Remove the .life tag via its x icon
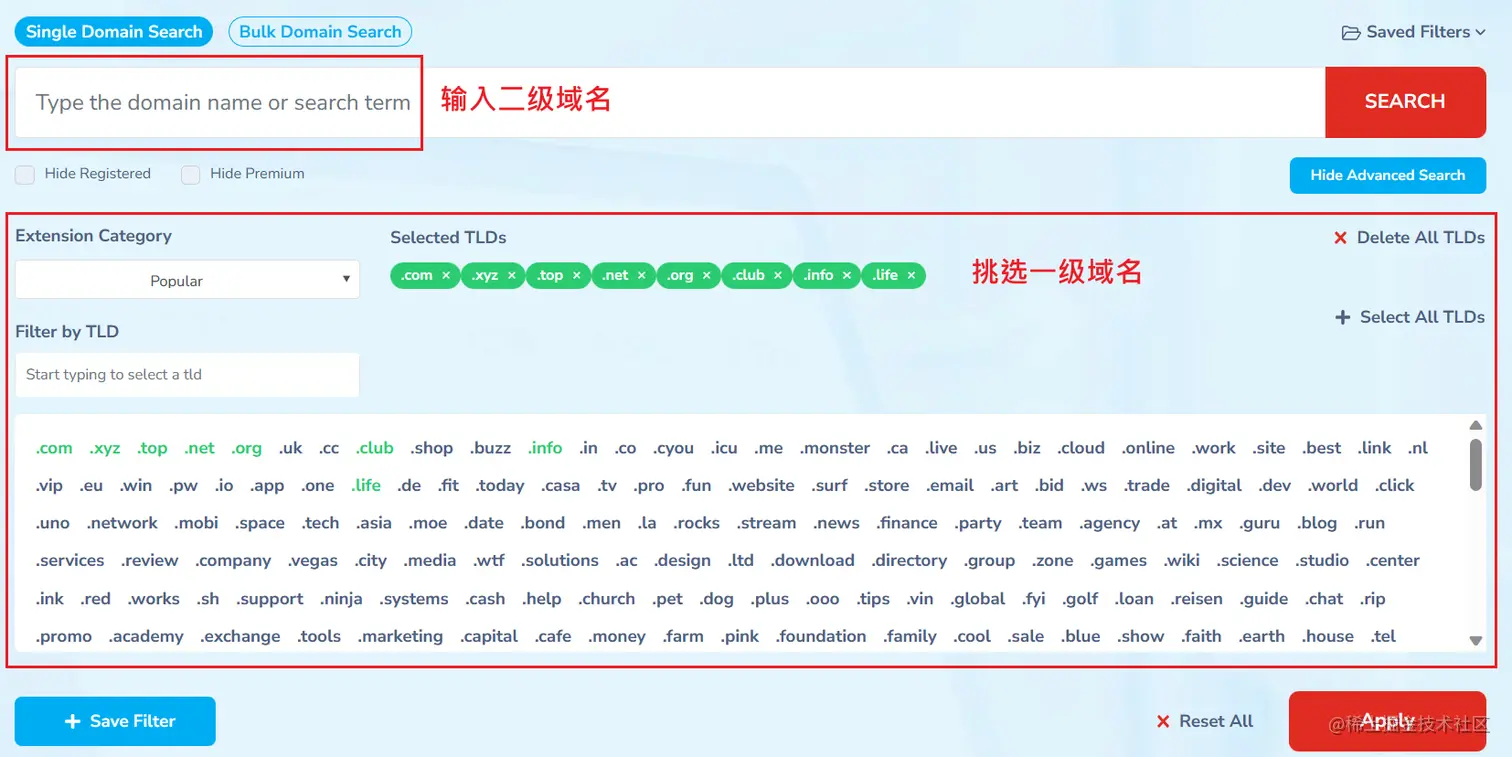The image size is (1512, 757). (x=911, y=275)
